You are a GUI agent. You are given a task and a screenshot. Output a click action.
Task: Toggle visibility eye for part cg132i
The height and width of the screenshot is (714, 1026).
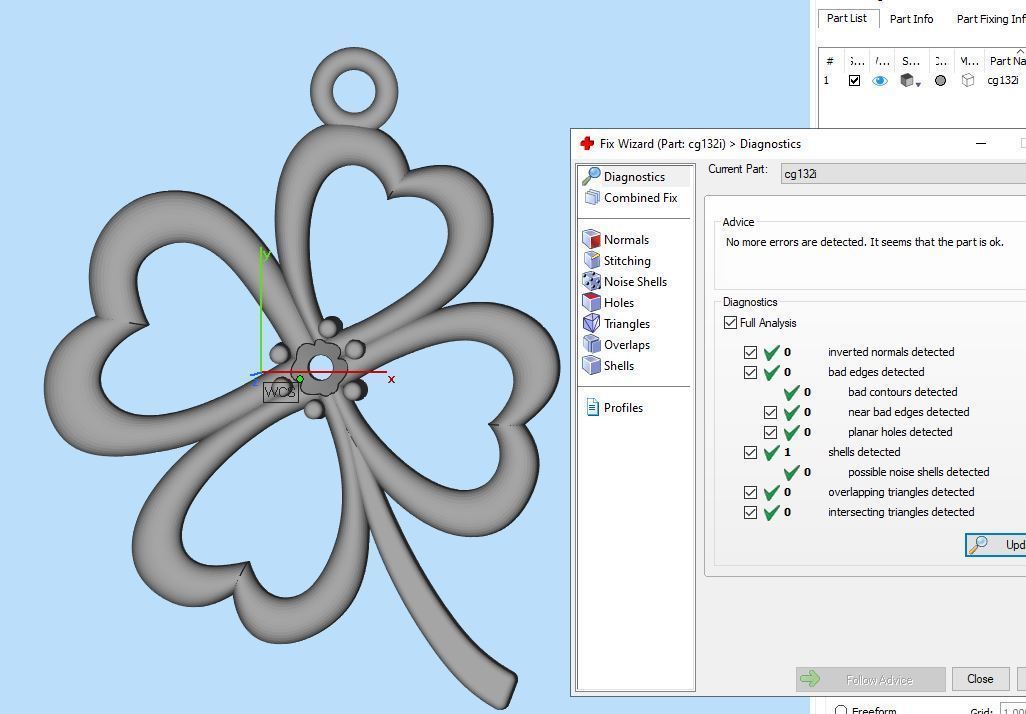pos(880,80)
